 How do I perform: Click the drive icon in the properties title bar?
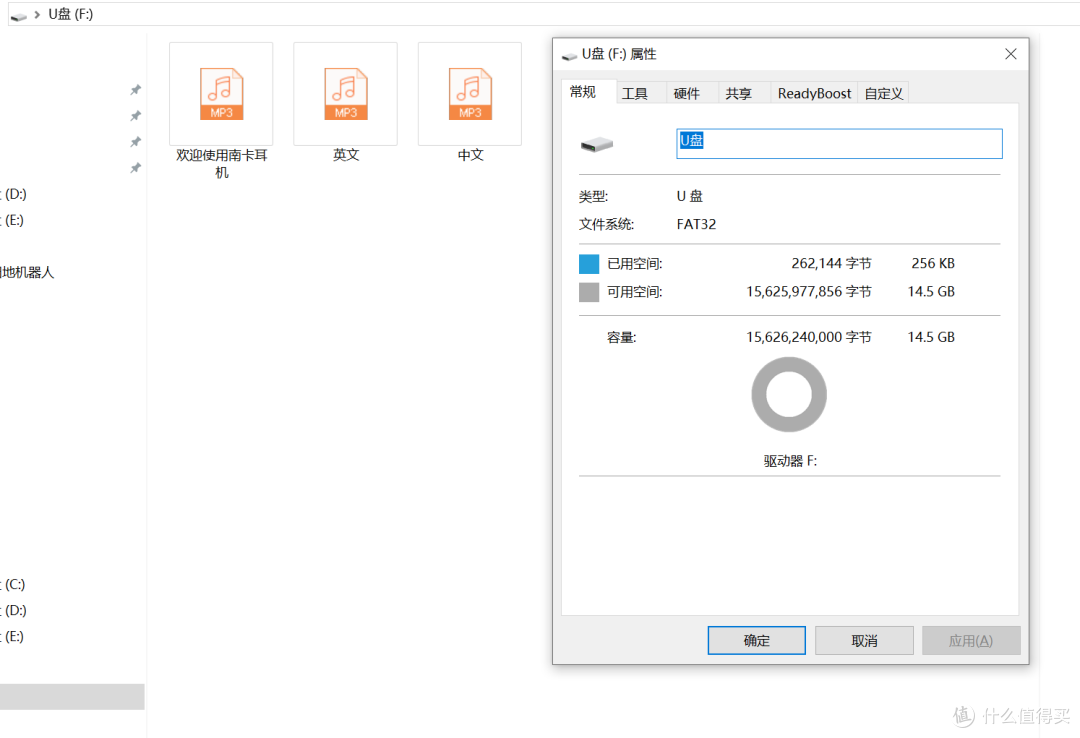coord(570,55)
